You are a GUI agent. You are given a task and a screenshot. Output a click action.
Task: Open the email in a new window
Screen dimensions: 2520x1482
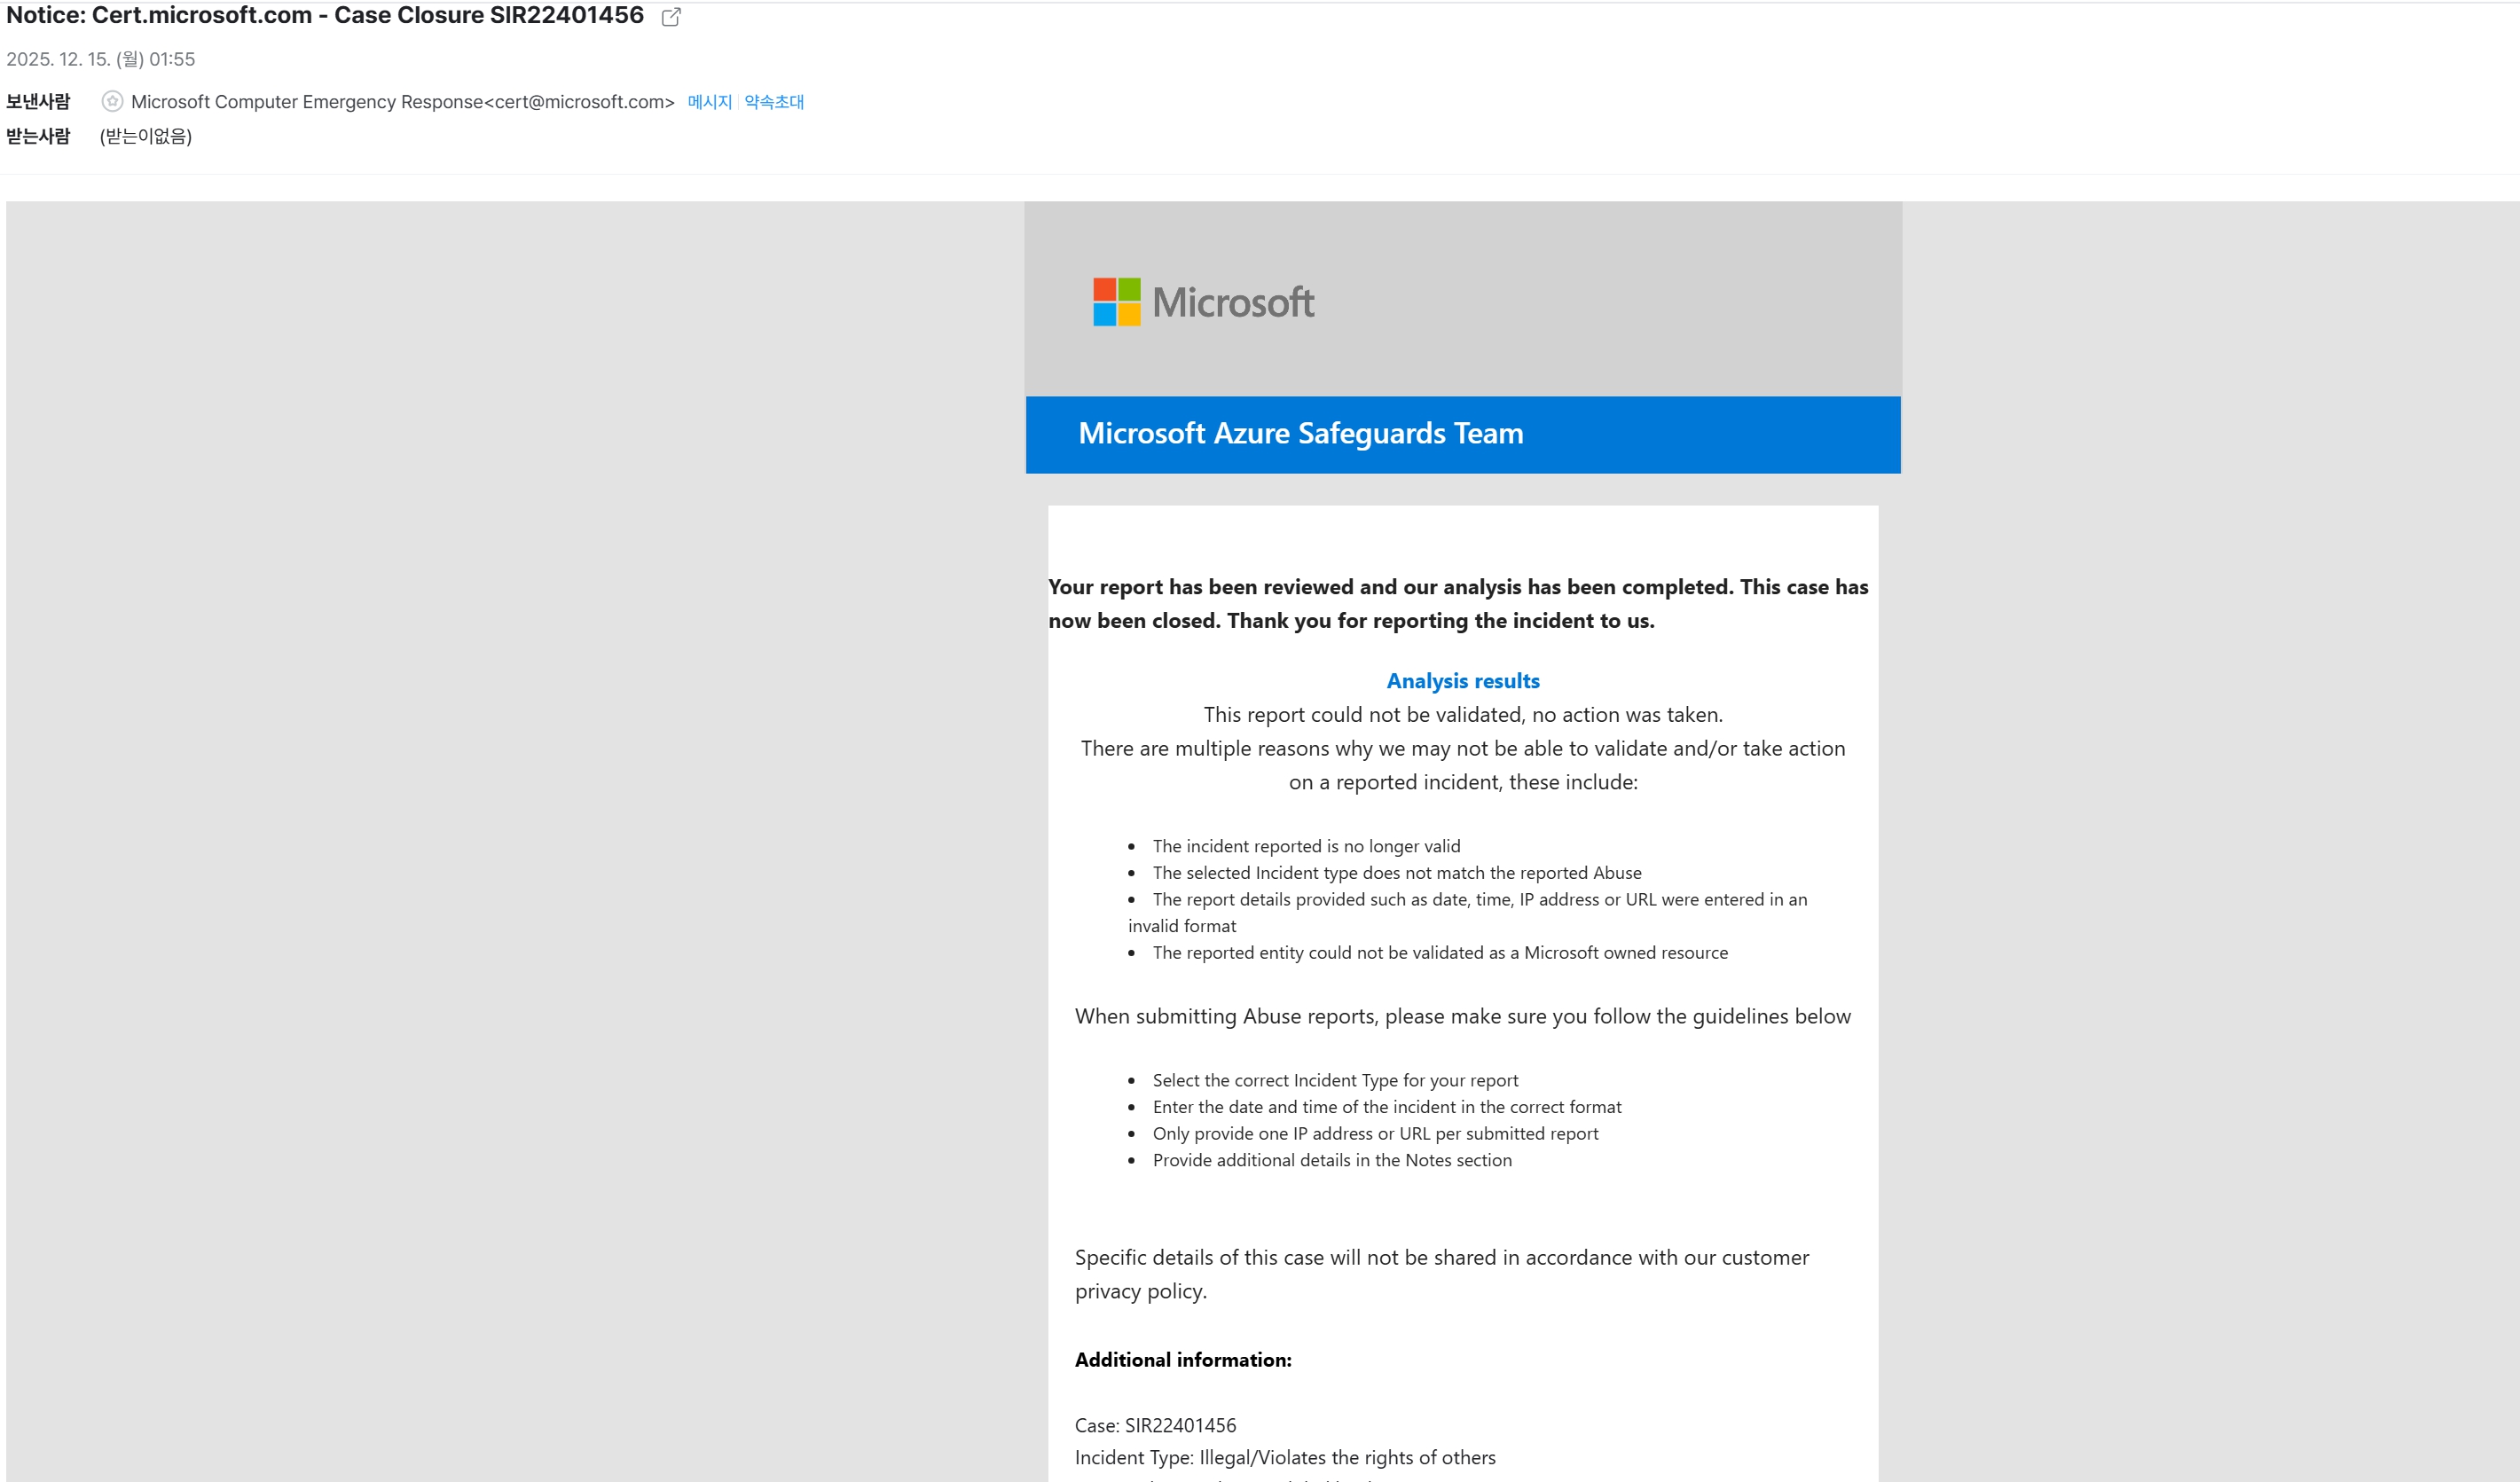click(x=671, y=17)
